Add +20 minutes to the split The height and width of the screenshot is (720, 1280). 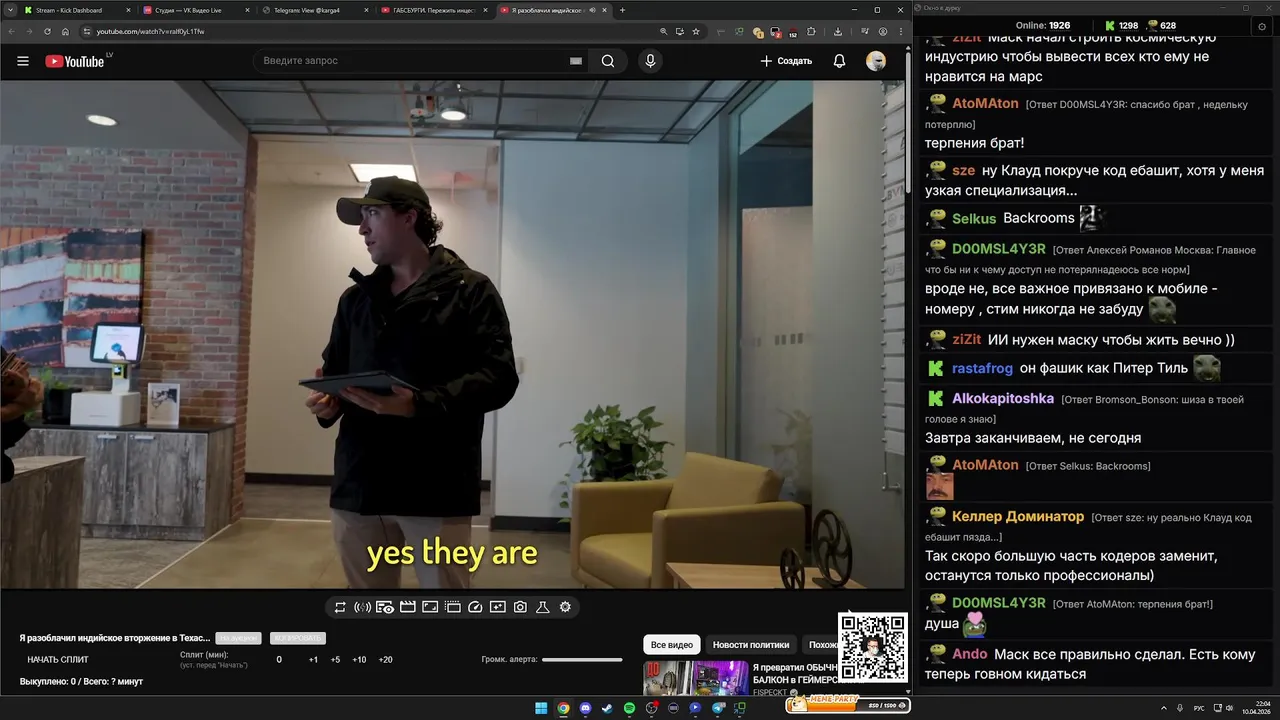pos(385,660)
